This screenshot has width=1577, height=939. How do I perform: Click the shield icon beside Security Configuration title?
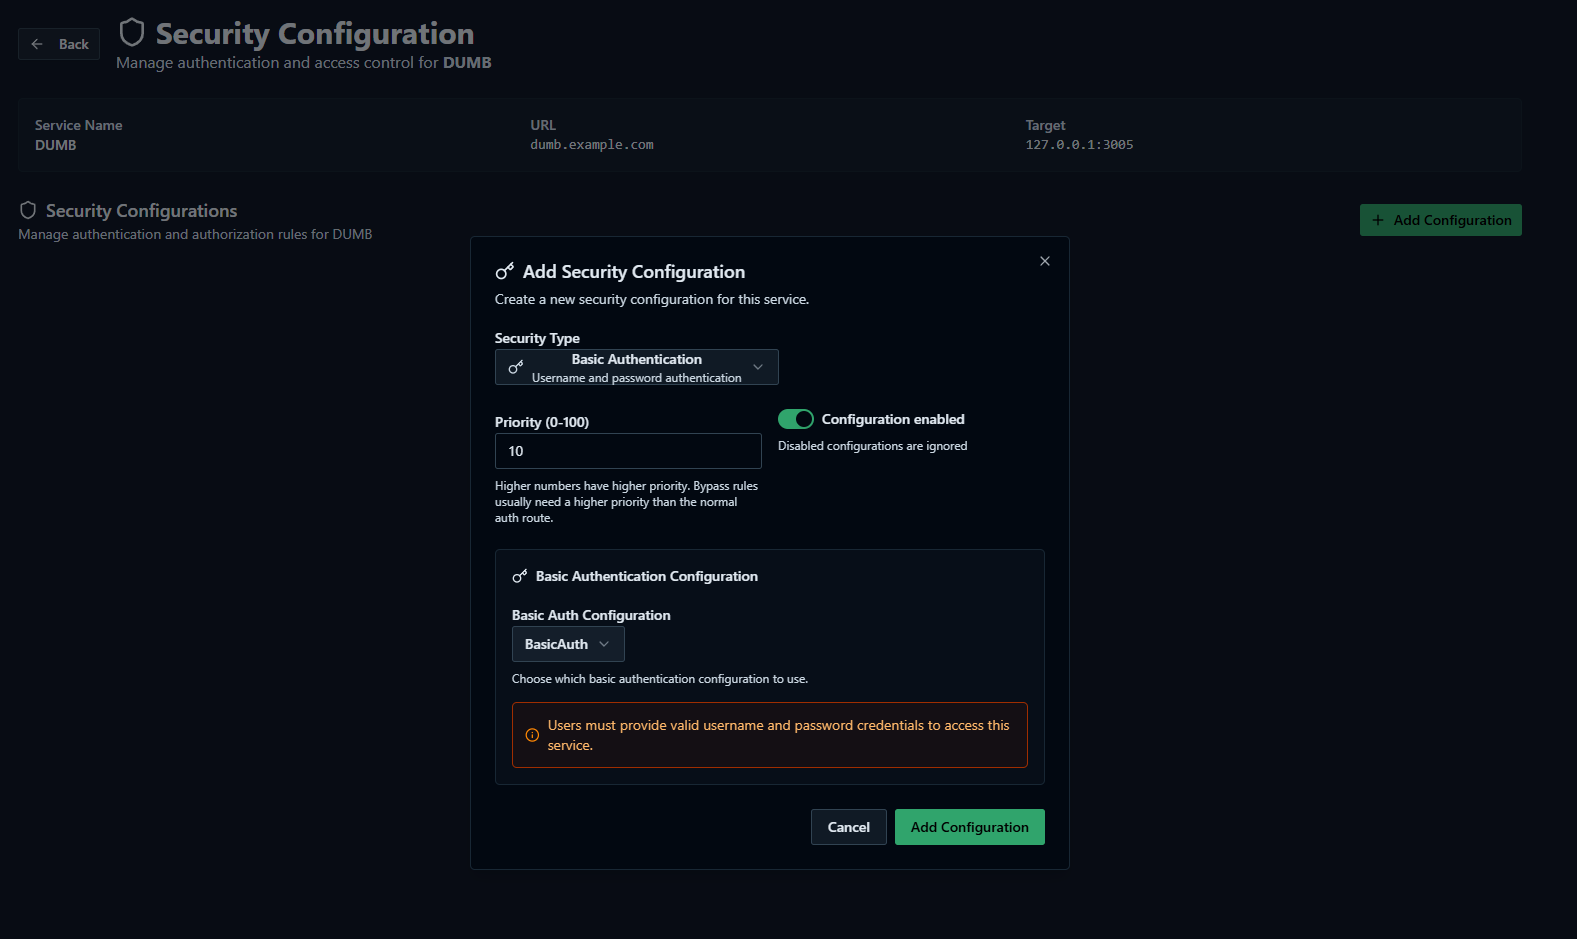pos(132,33)
